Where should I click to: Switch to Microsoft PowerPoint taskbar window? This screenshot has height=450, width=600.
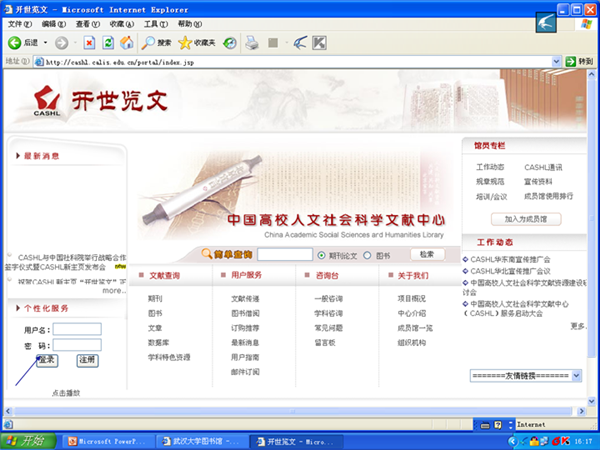[107, 442]
